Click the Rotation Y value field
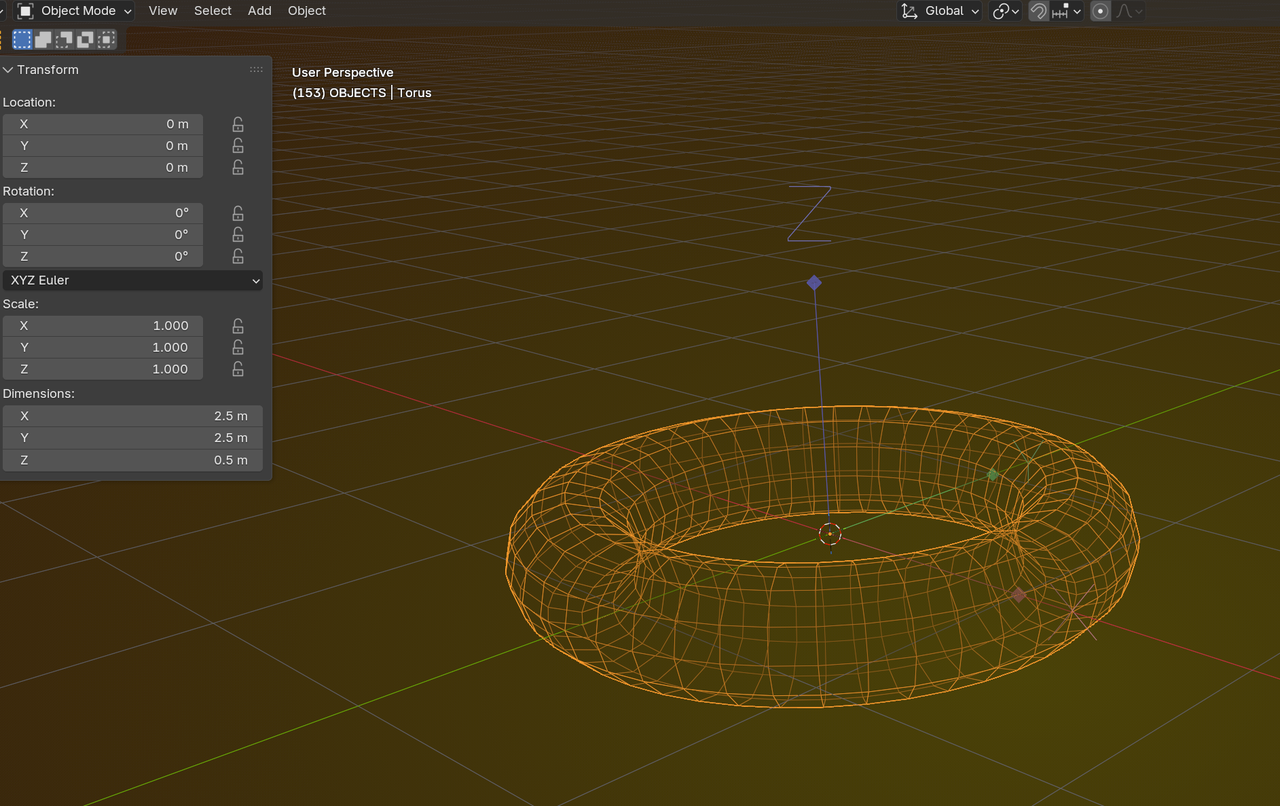The height and width of the screenshot is (806, 1280). [x=103, y=235]
